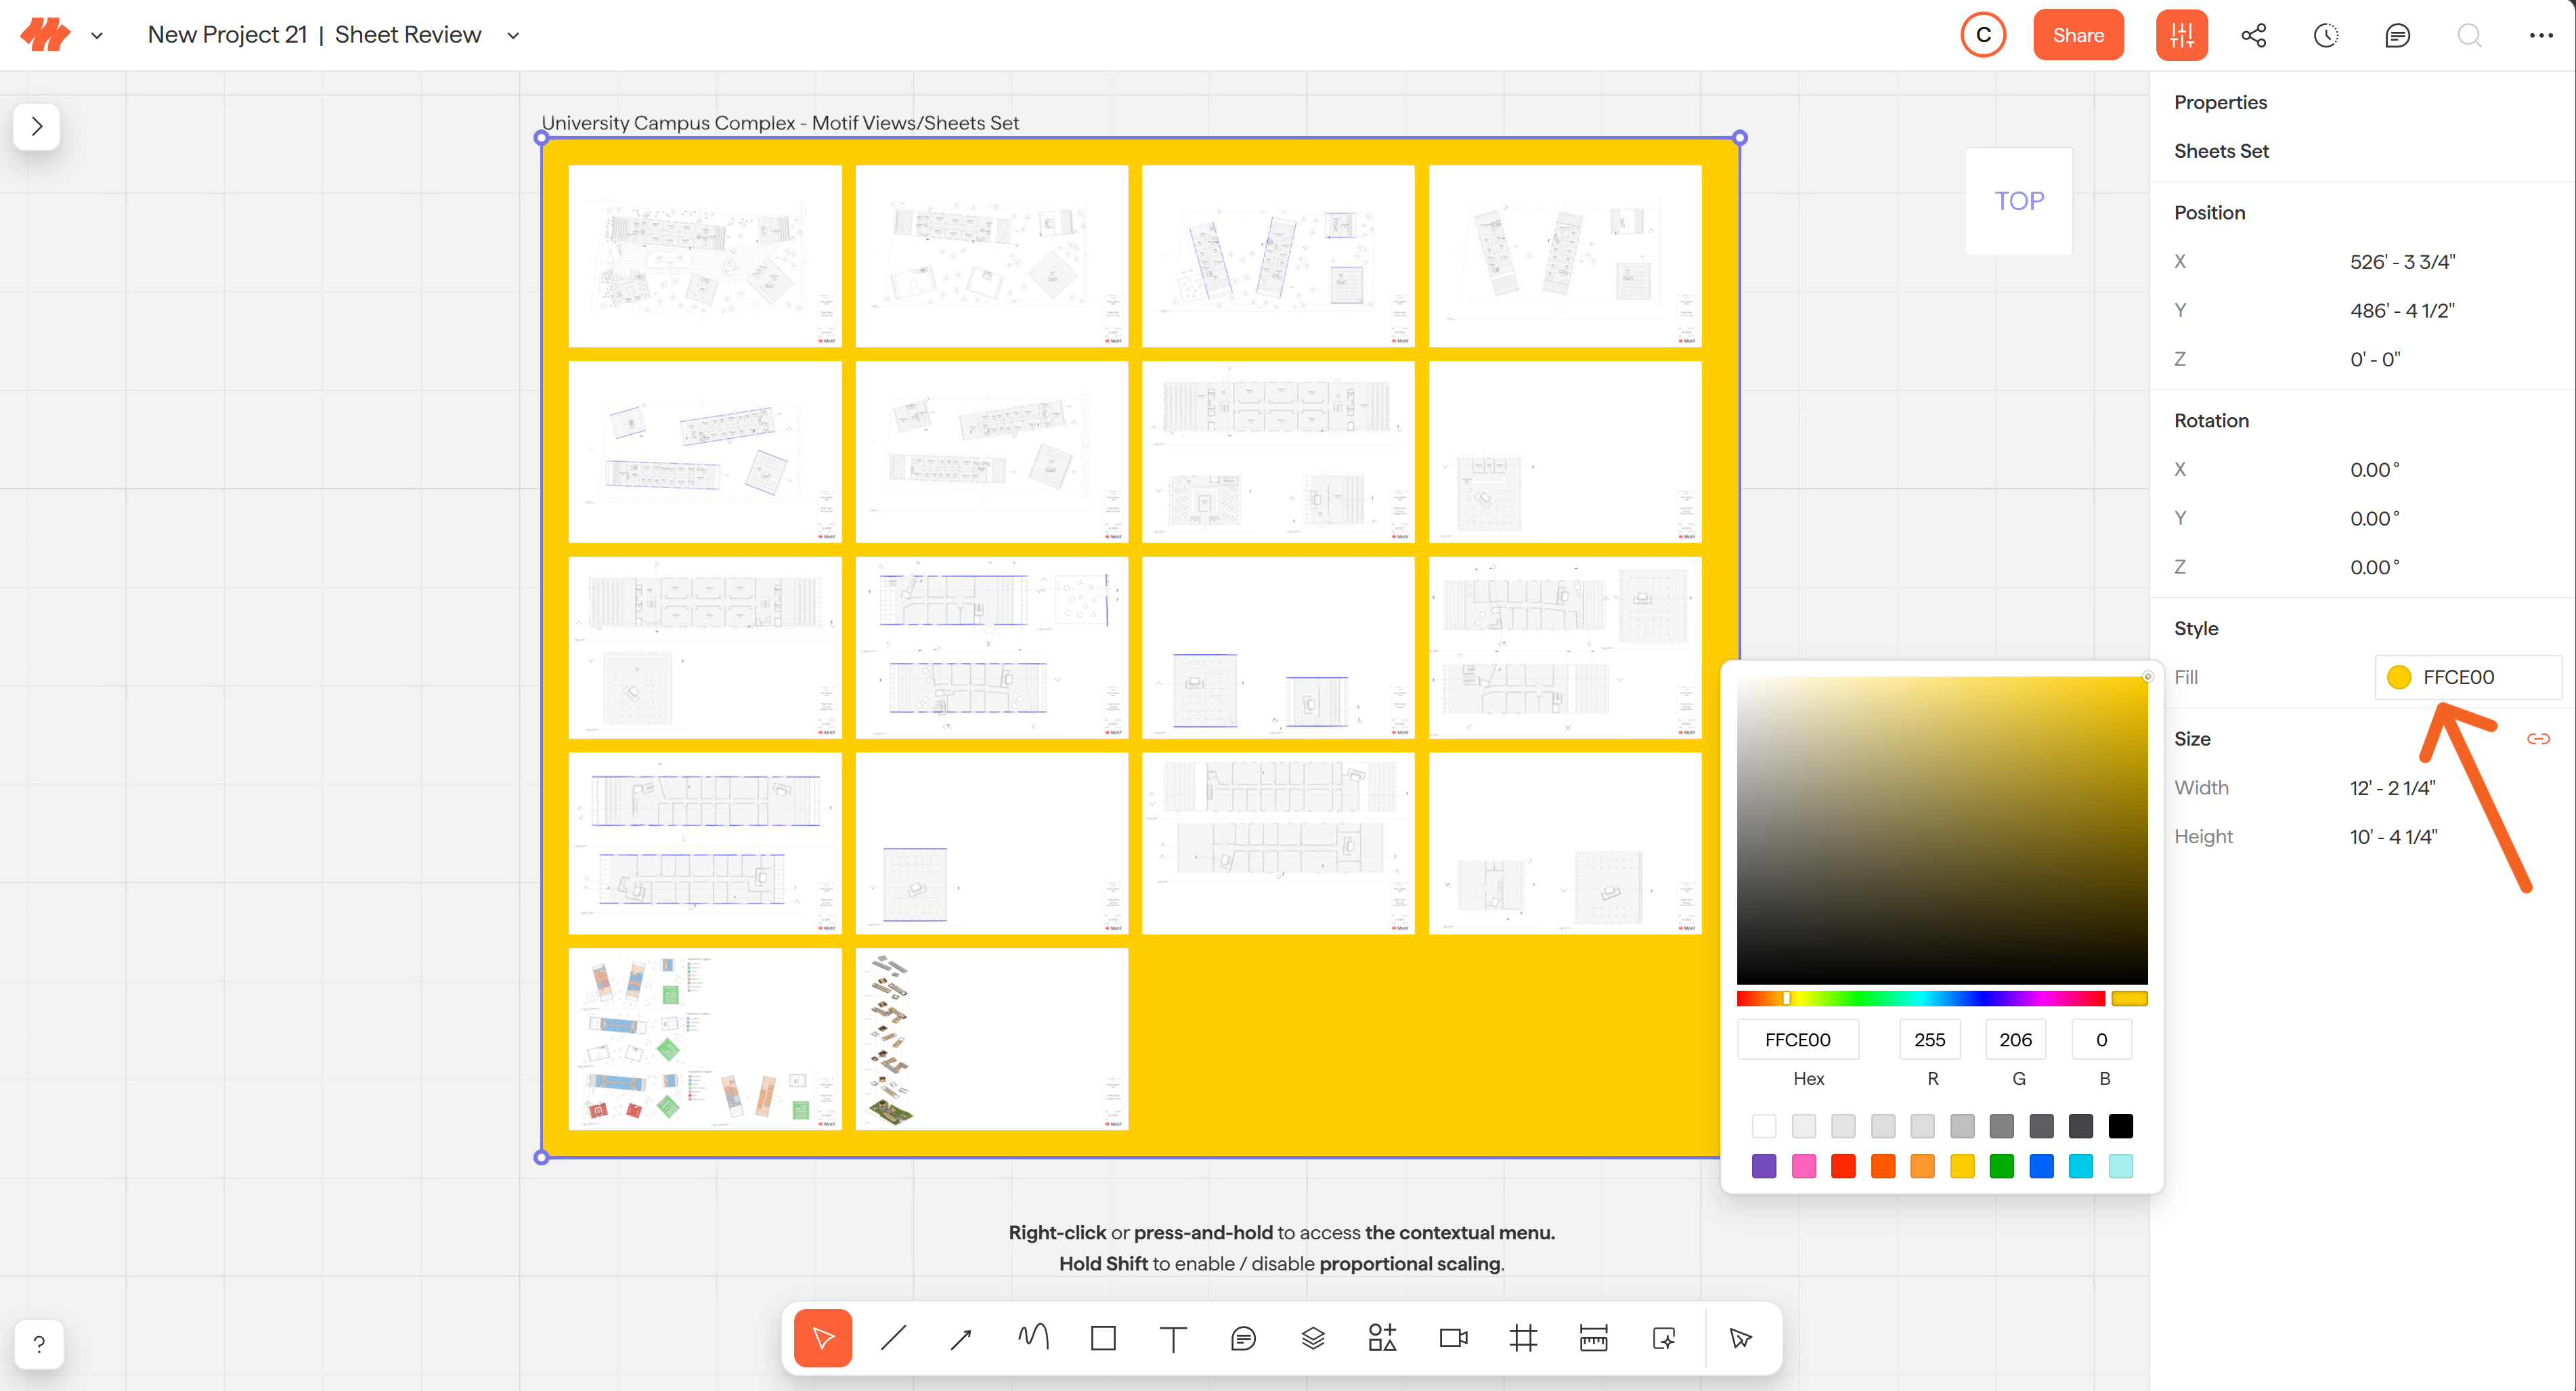This screenshot has height=1391, width=2576.
Task: Select the Measure ruler tool
Action: click(x=1593, y=1338)
